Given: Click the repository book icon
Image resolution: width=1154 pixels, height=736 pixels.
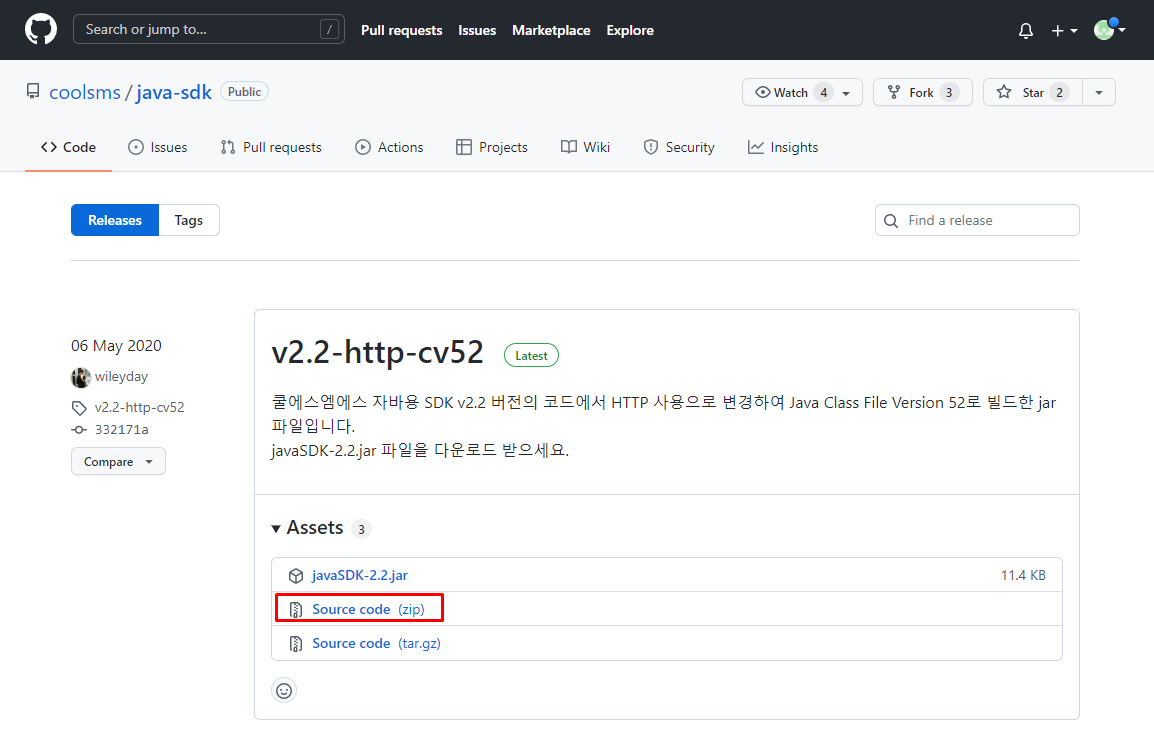Looking at the screenshot, I should pos(33,91).
